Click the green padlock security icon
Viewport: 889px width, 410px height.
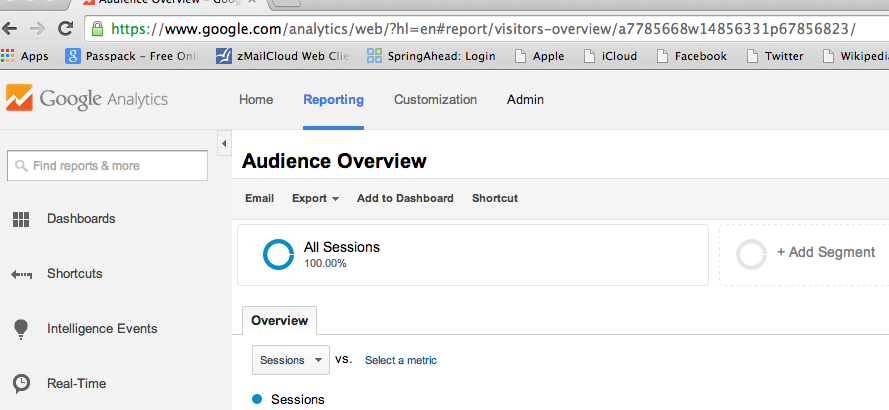98,28
